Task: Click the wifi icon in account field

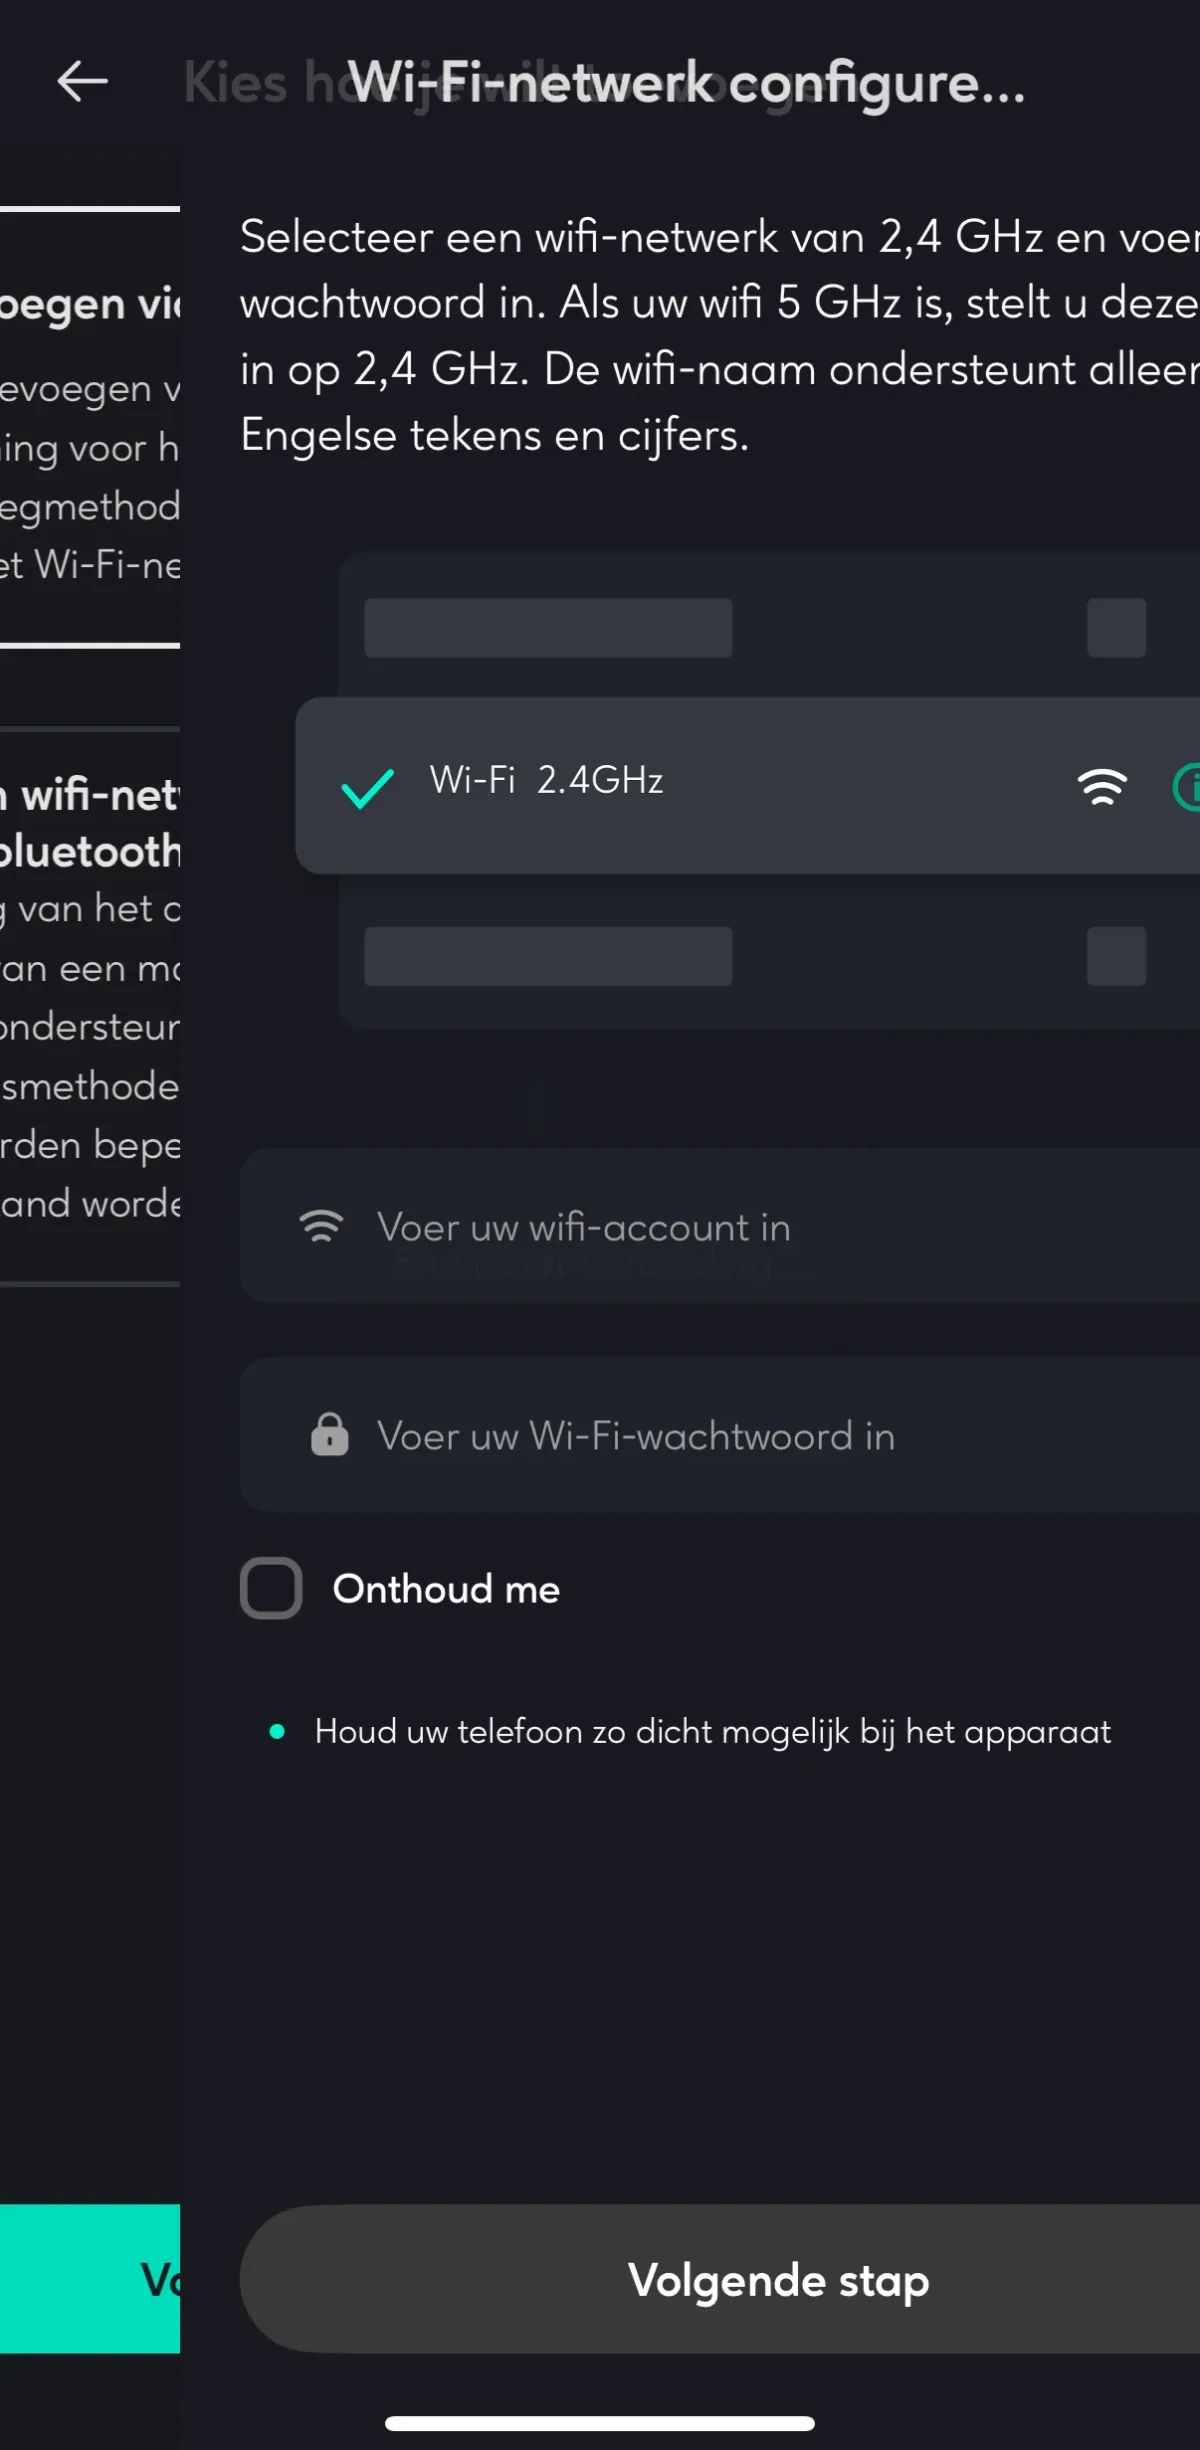Action: [321, 1226]
